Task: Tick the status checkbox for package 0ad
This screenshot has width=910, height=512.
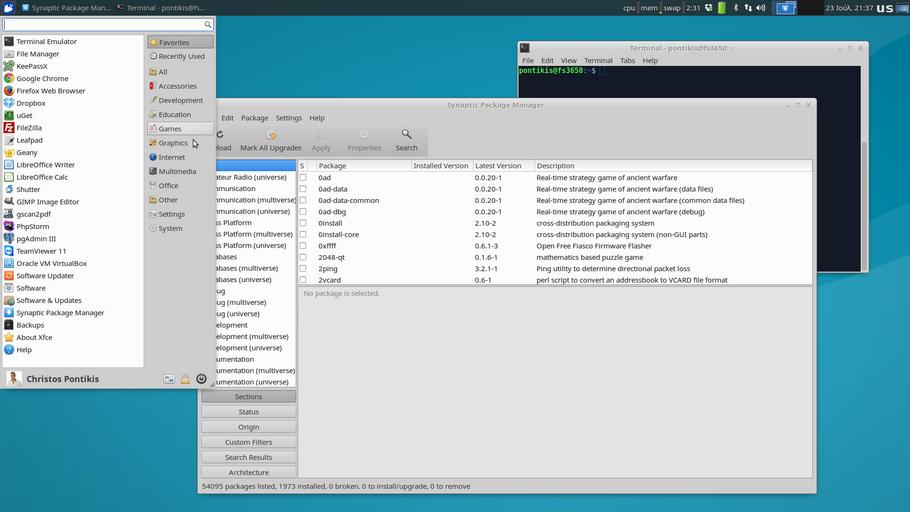Action: click(303, 177)
